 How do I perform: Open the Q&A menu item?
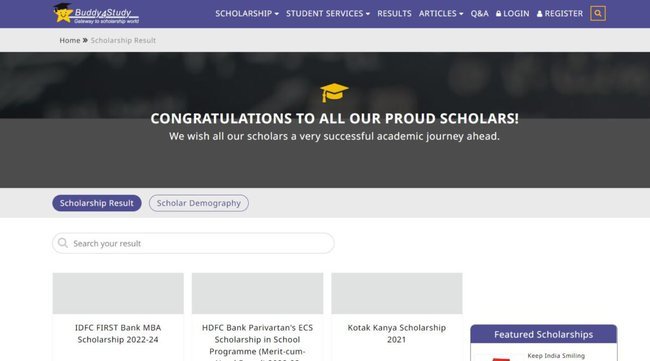pyautogui.click(x=479, y=13)
